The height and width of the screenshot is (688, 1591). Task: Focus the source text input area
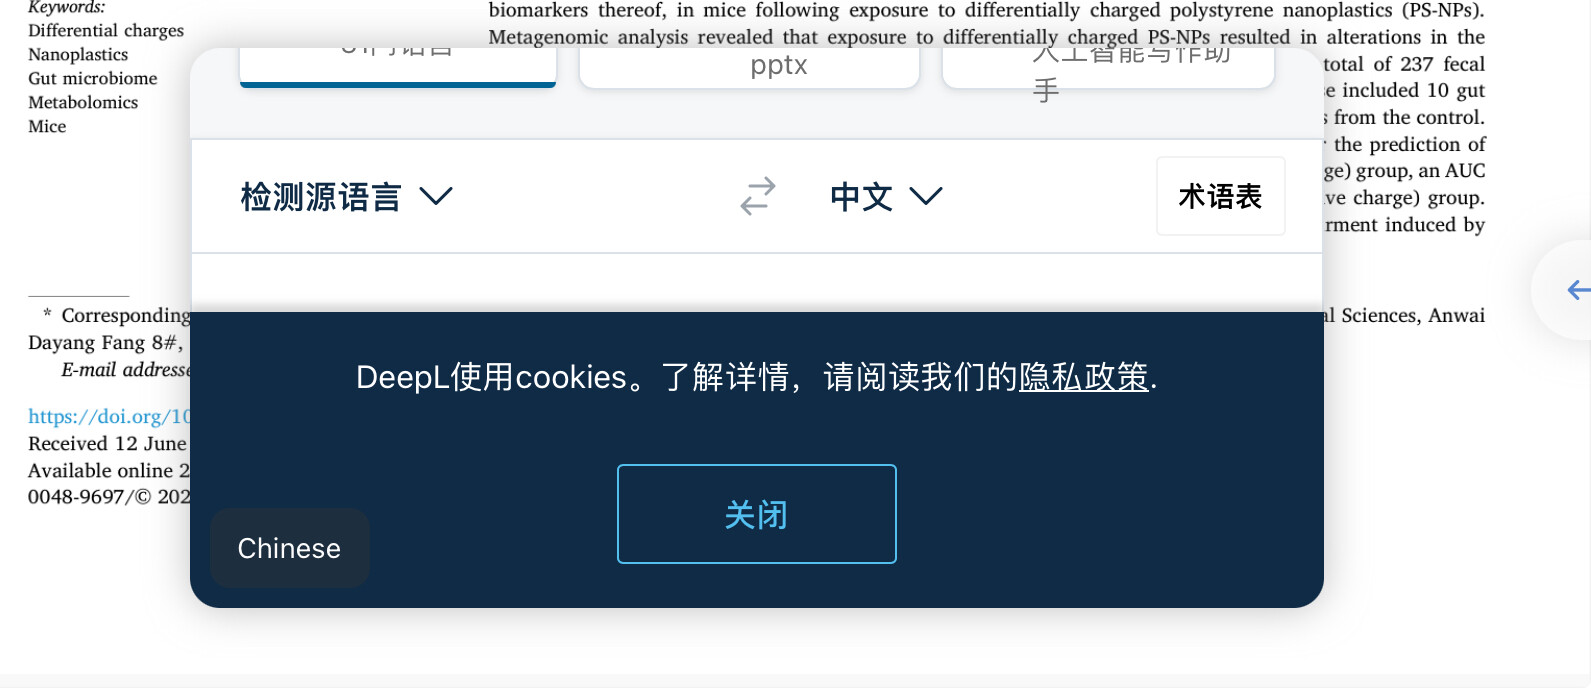click(x=757, y=283)
